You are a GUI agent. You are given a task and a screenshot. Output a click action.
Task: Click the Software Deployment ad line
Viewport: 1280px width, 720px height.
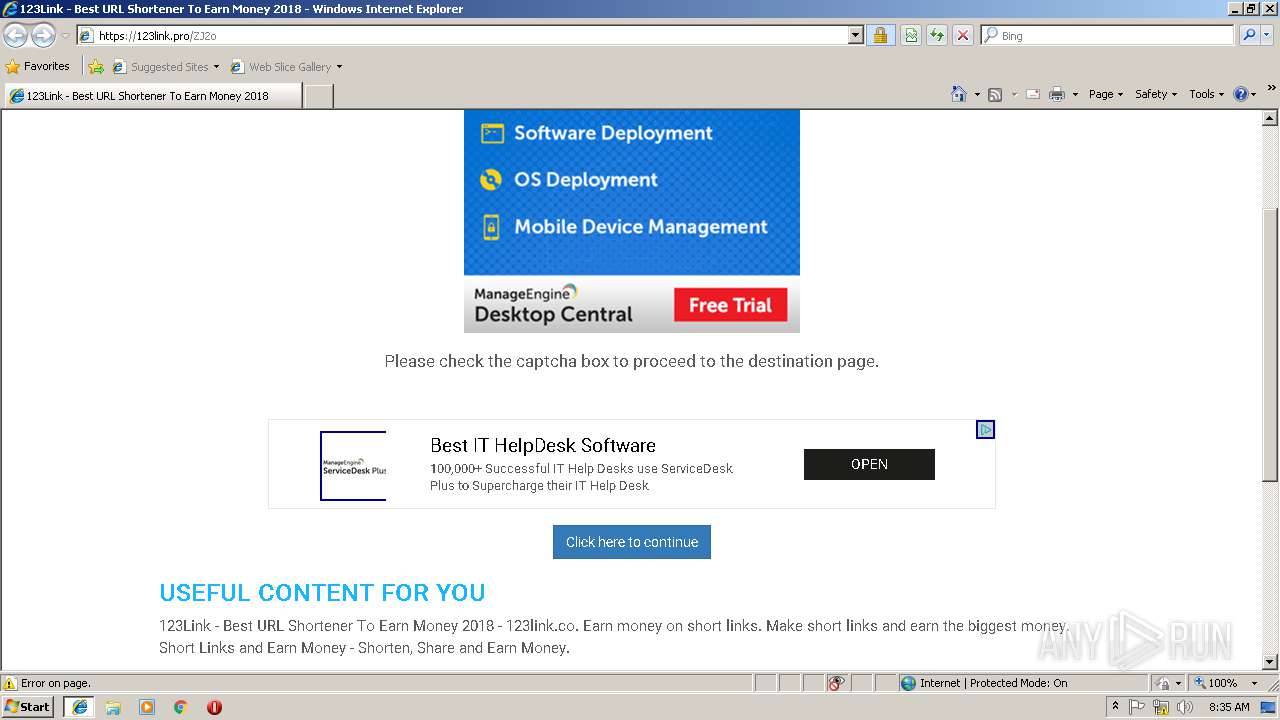597,133
